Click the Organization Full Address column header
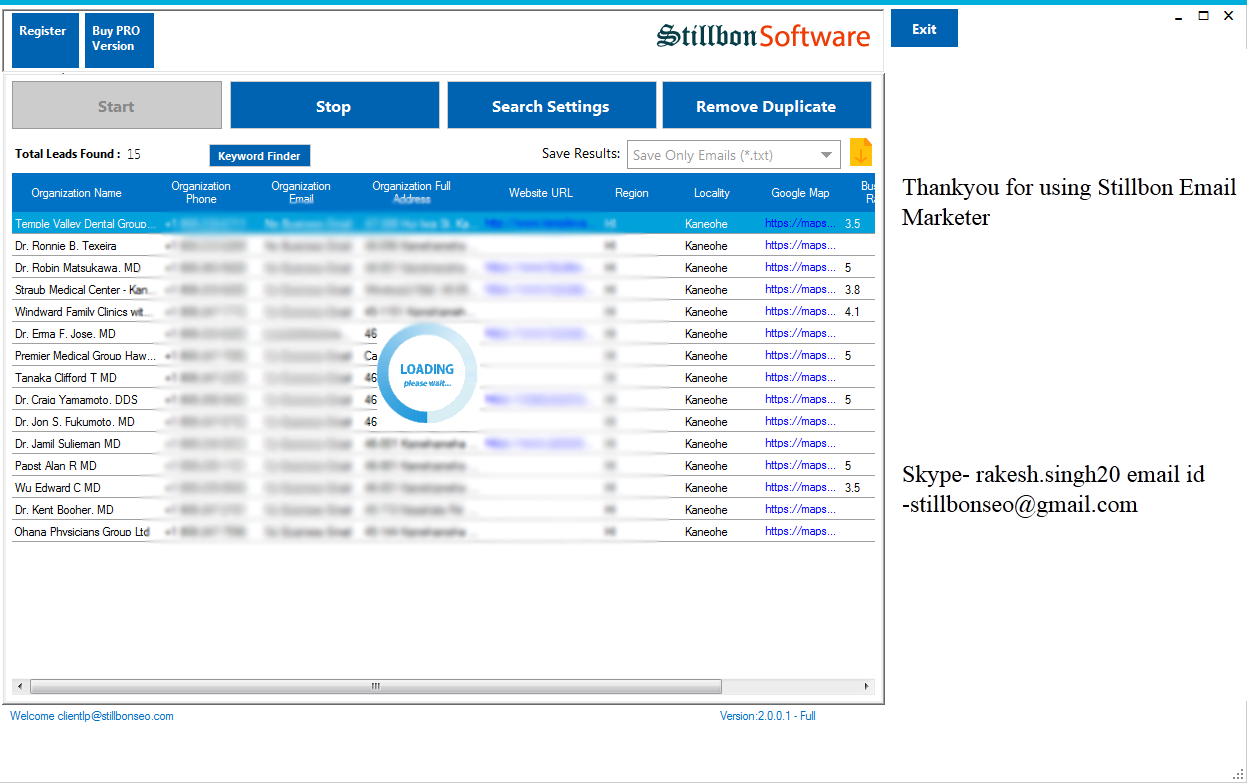The height and width of the screenshot is (783, 1247). click(412, 193)
